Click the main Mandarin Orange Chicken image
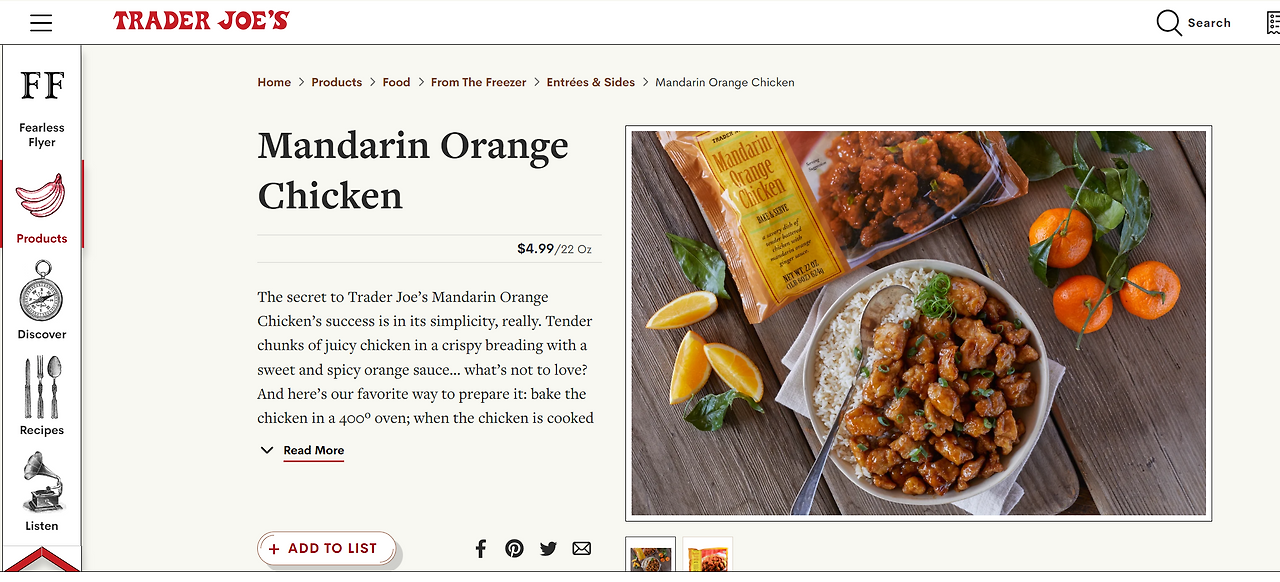 918,323
